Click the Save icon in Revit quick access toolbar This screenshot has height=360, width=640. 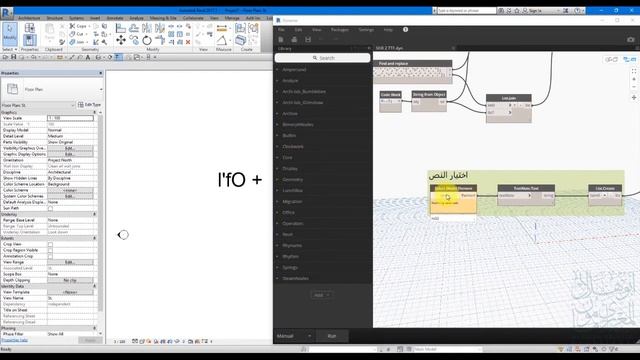13,57
